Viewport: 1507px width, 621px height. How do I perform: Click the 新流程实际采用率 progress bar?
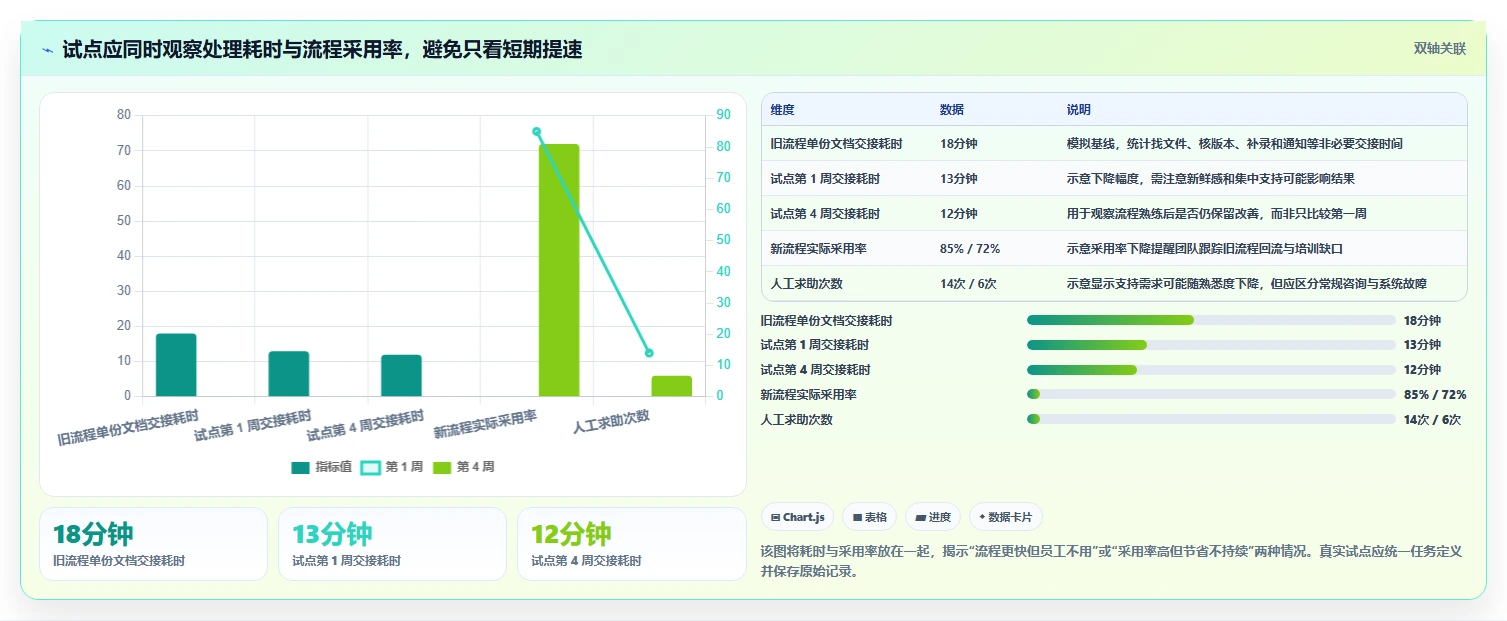pyautogui.click(x=1211, y=395)
